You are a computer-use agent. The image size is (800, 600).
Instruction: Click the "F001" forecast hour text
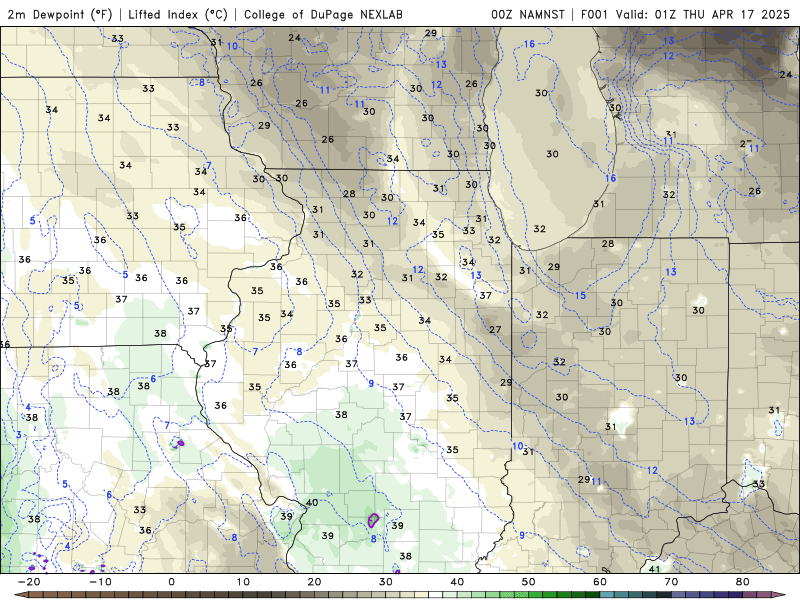click(594, 14)
